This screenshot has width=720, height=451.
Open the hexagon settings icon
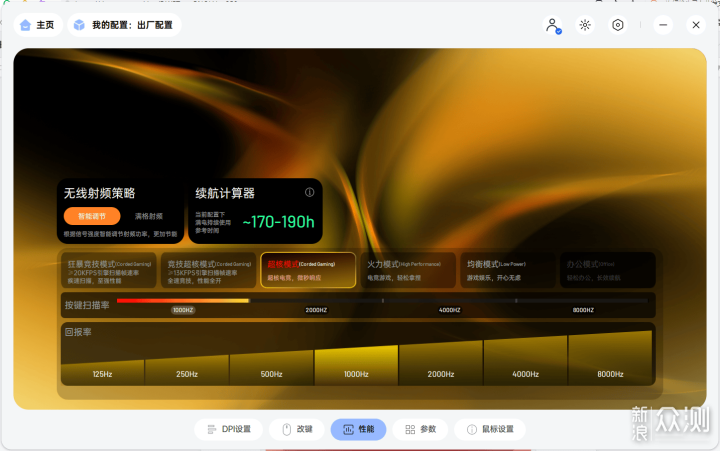(x=618, y=25)
